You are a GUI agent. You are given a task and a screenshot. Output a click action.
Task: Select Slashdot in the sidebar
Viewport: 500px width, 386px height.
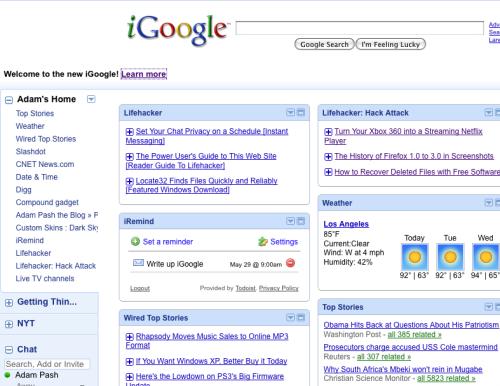(31, 151)
